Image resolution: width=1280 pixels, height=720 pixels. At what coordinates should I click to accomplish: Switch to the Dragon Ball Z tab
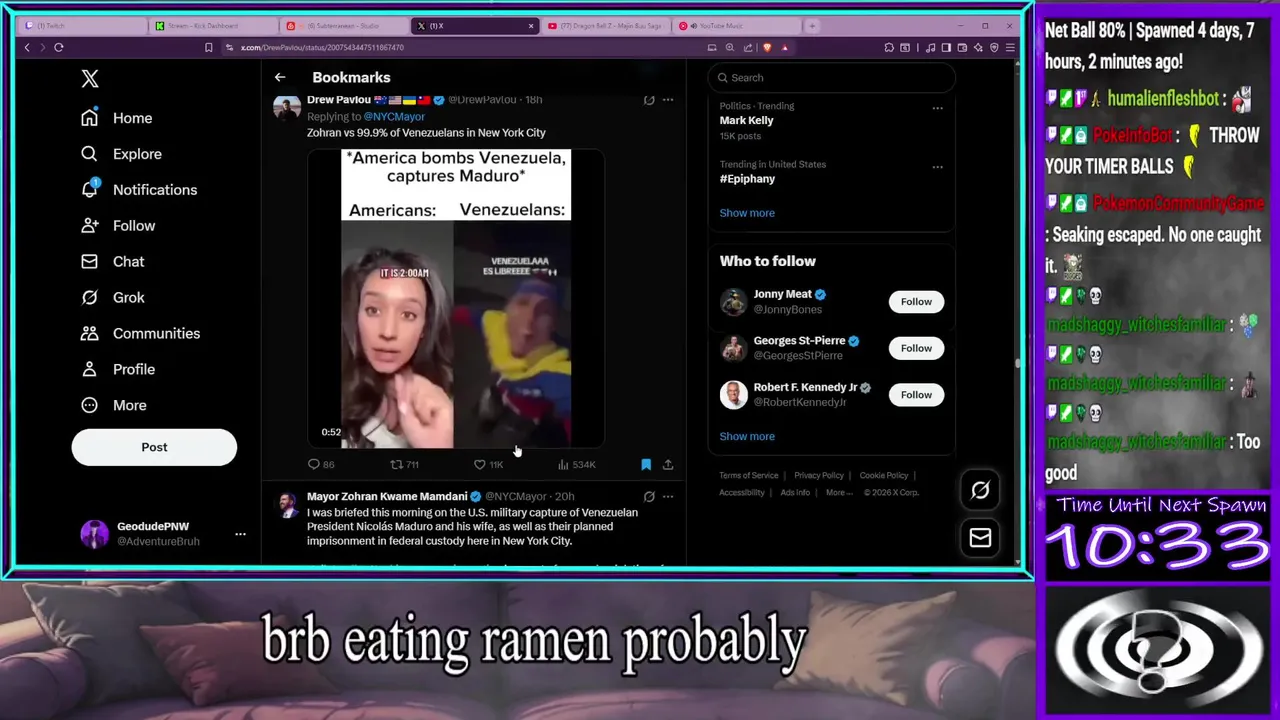pos(606,26)
